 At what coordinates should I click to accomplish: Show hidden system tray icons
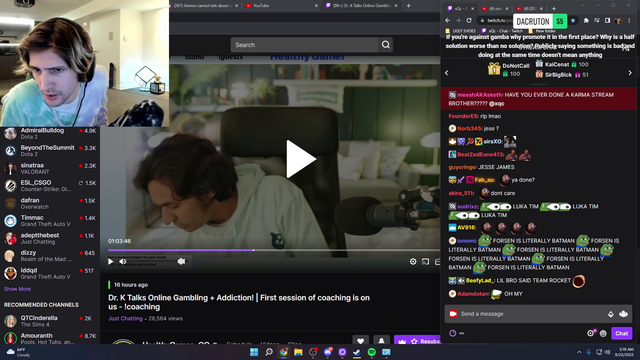(x=579, y=352)
